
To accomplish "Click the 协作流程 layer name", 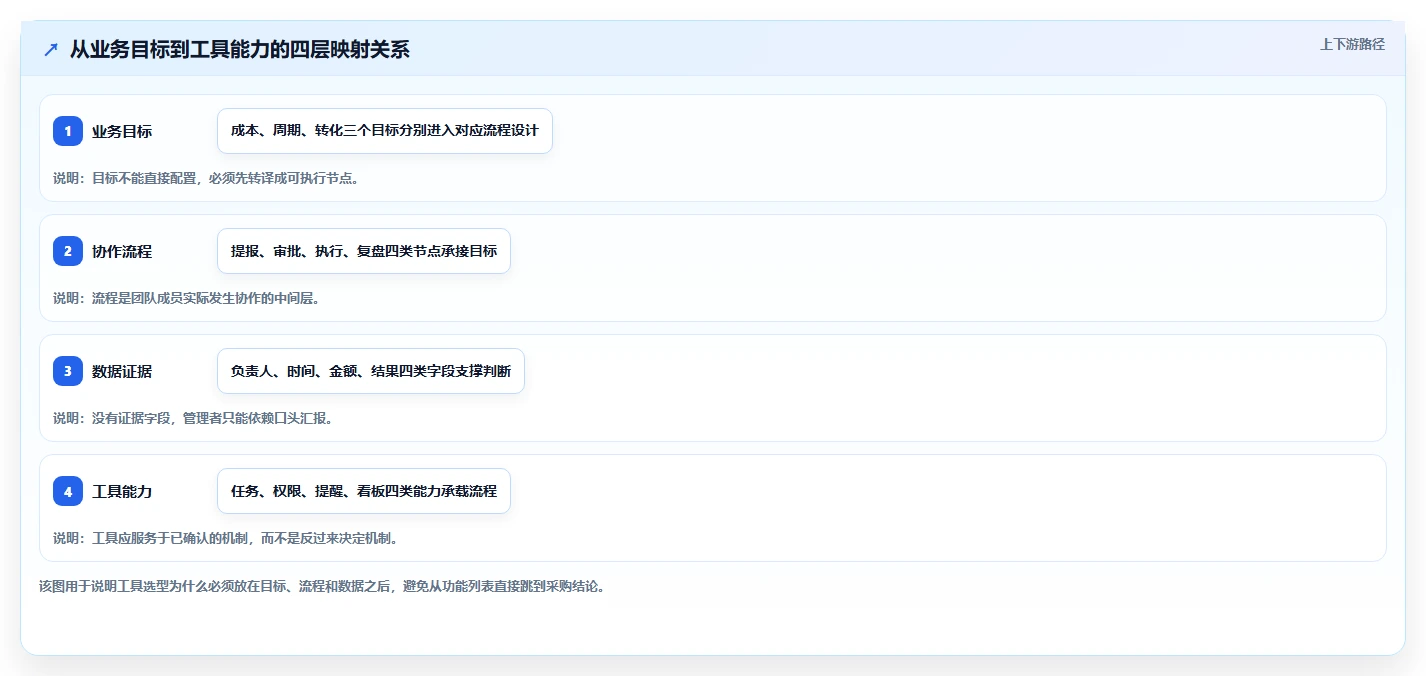I will tap(122, 251).
